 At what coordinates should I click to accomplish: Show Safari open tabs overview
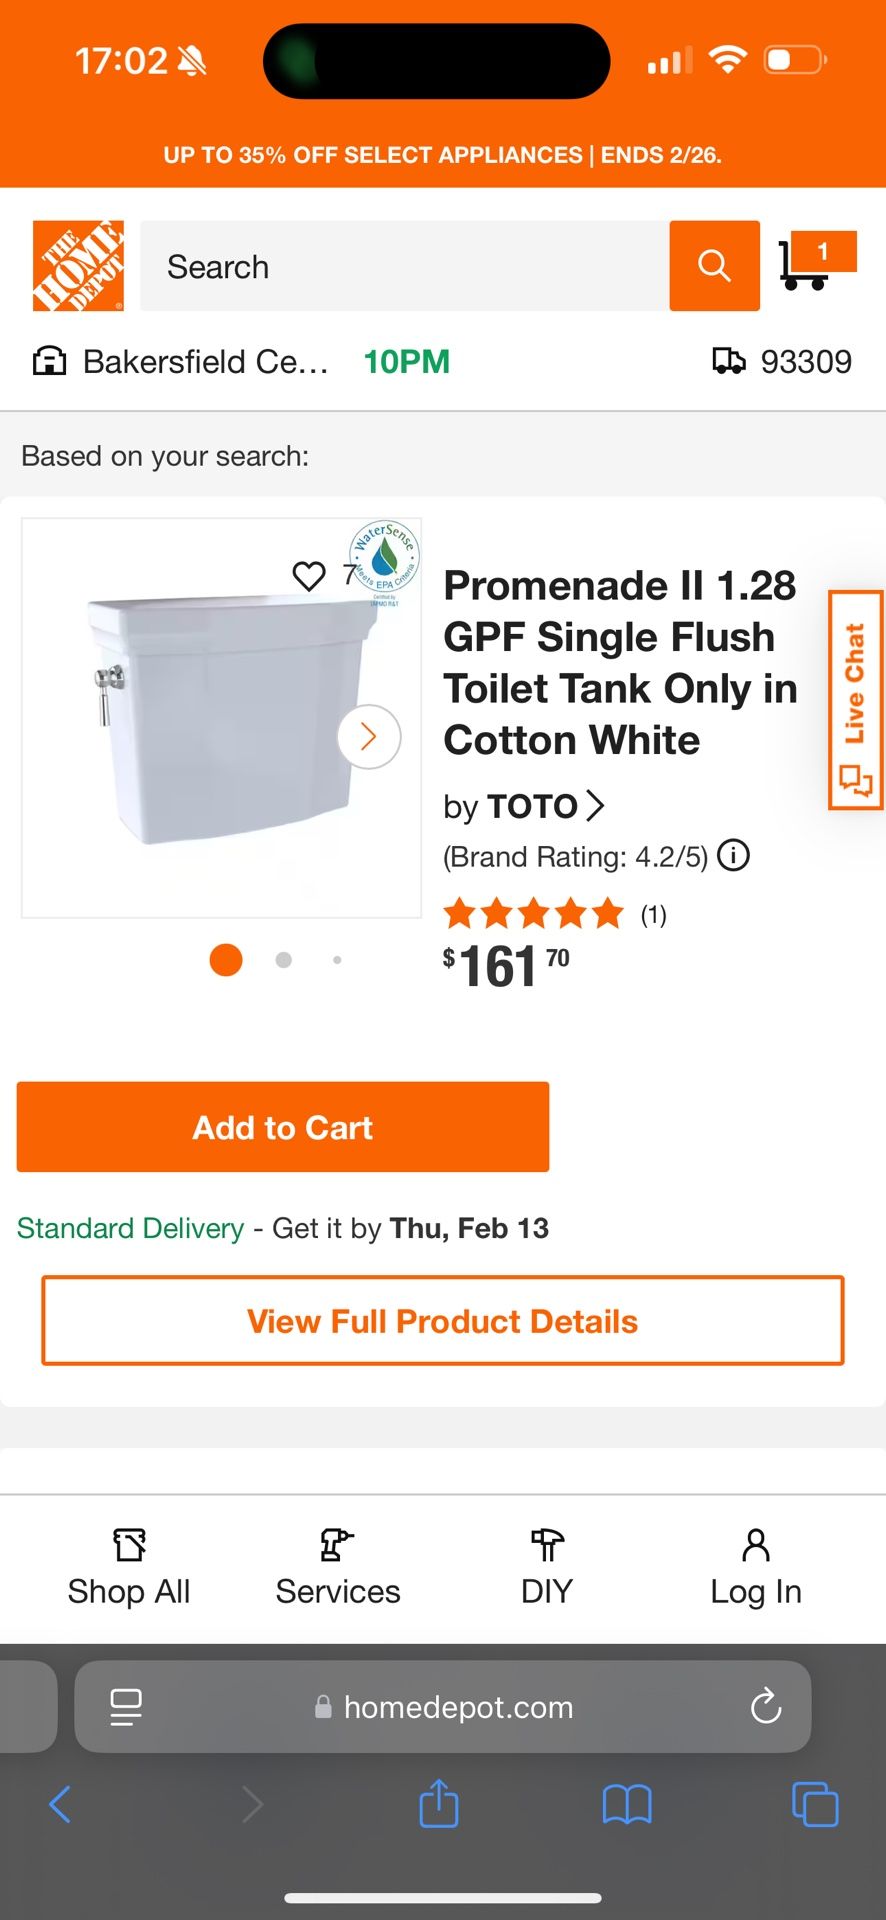click(x=815, y=1804)
